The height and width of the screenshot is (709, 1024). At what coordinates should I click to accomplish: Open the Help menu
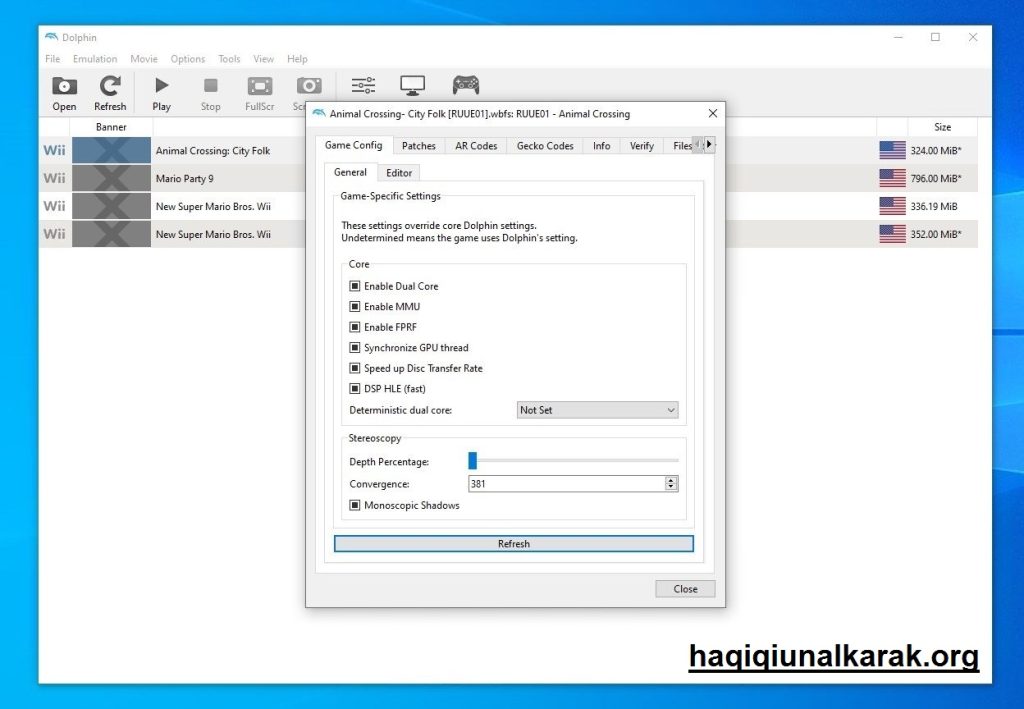pyautogui.click(x=297, y=59)
